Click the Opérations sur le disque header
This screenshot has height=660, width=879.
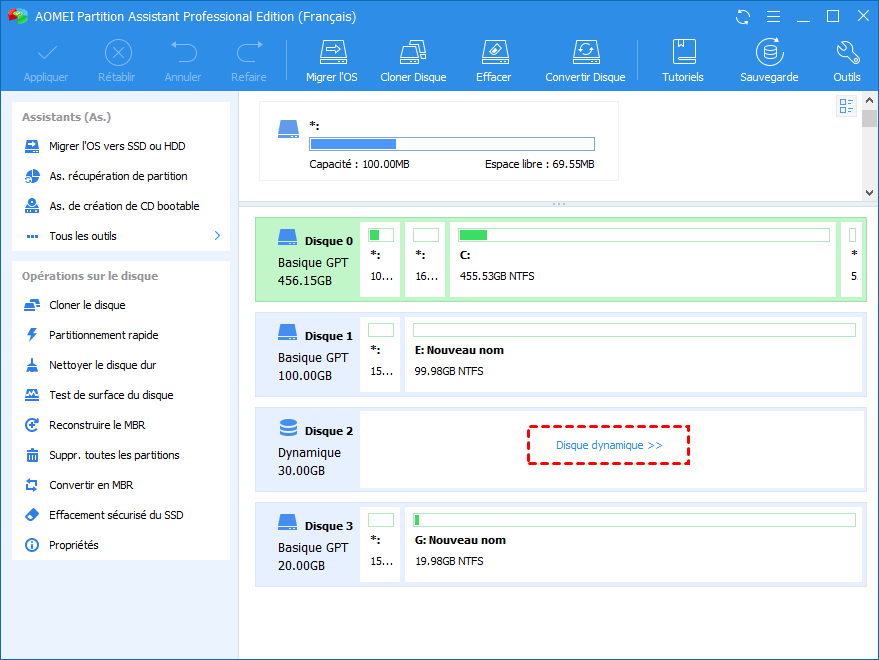point(90,276)
